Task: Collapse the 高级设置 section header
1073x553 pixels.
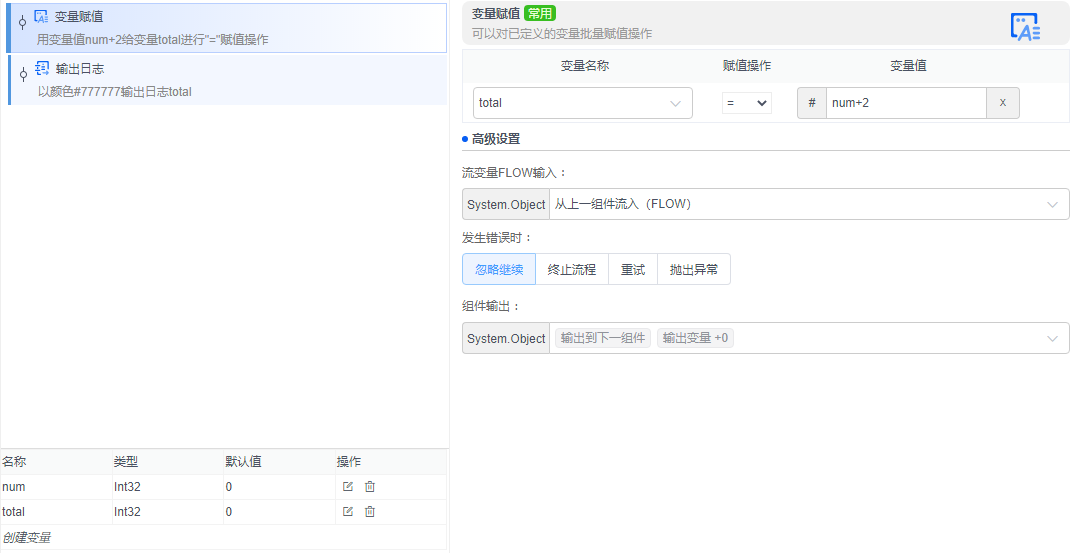Action: [495, 139]
